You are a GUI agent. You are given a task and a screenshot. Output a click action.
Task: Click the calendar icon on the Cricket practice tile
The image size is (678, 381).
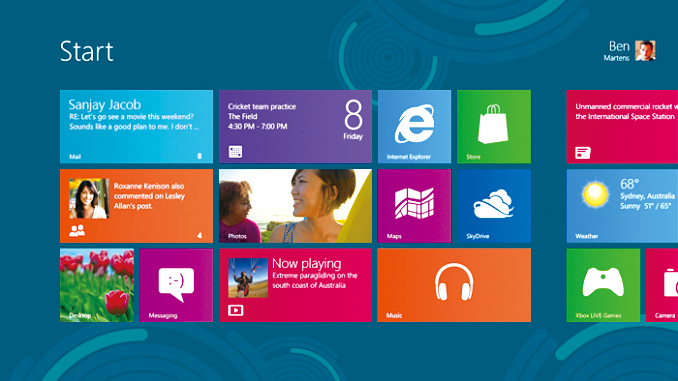pyautogui.click(x=235, y=152)
